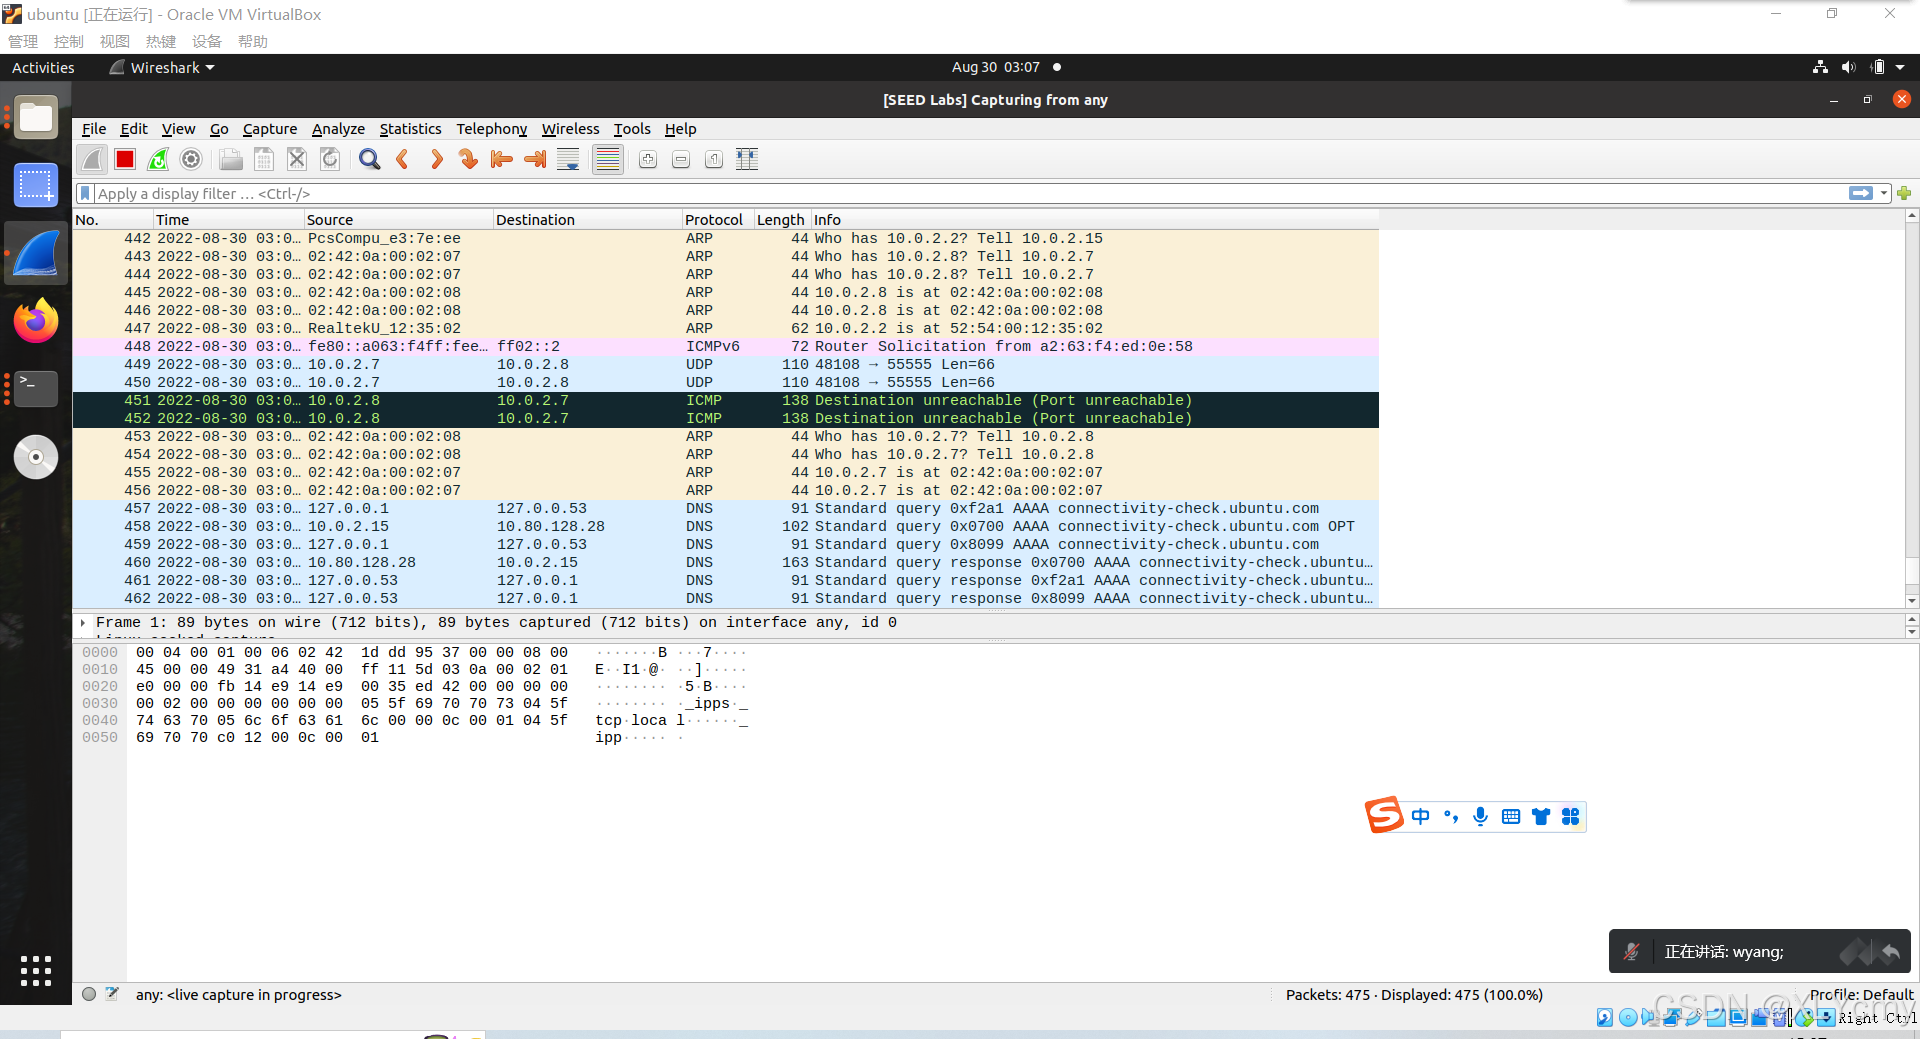The width and height of the screenshot is (1920, 1039).
Task: Restart the current capture
Action: (x=158, y=159)
